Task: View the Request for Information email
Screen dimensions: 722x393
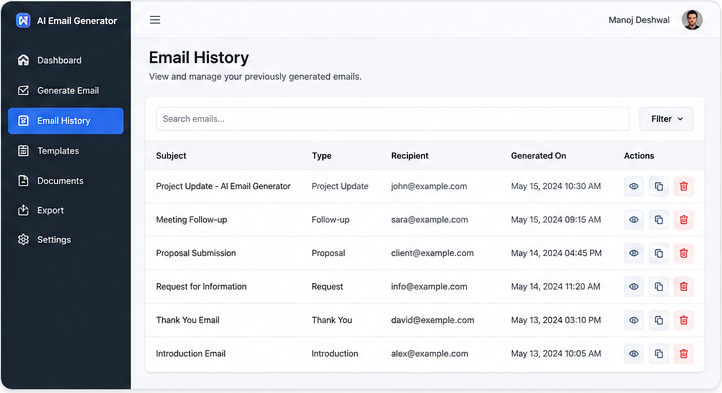Action: 634,287
